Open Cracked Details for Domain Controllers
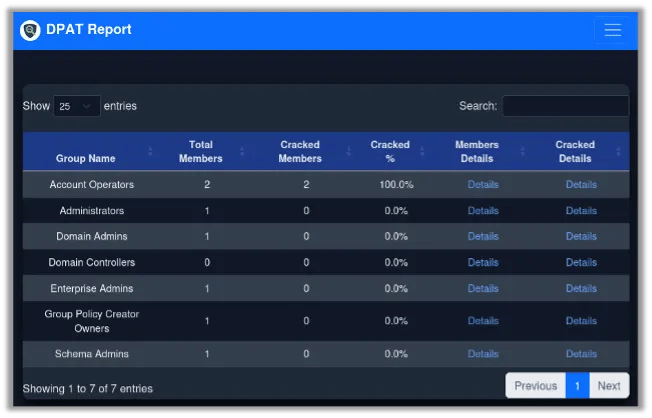 (581, 262)
